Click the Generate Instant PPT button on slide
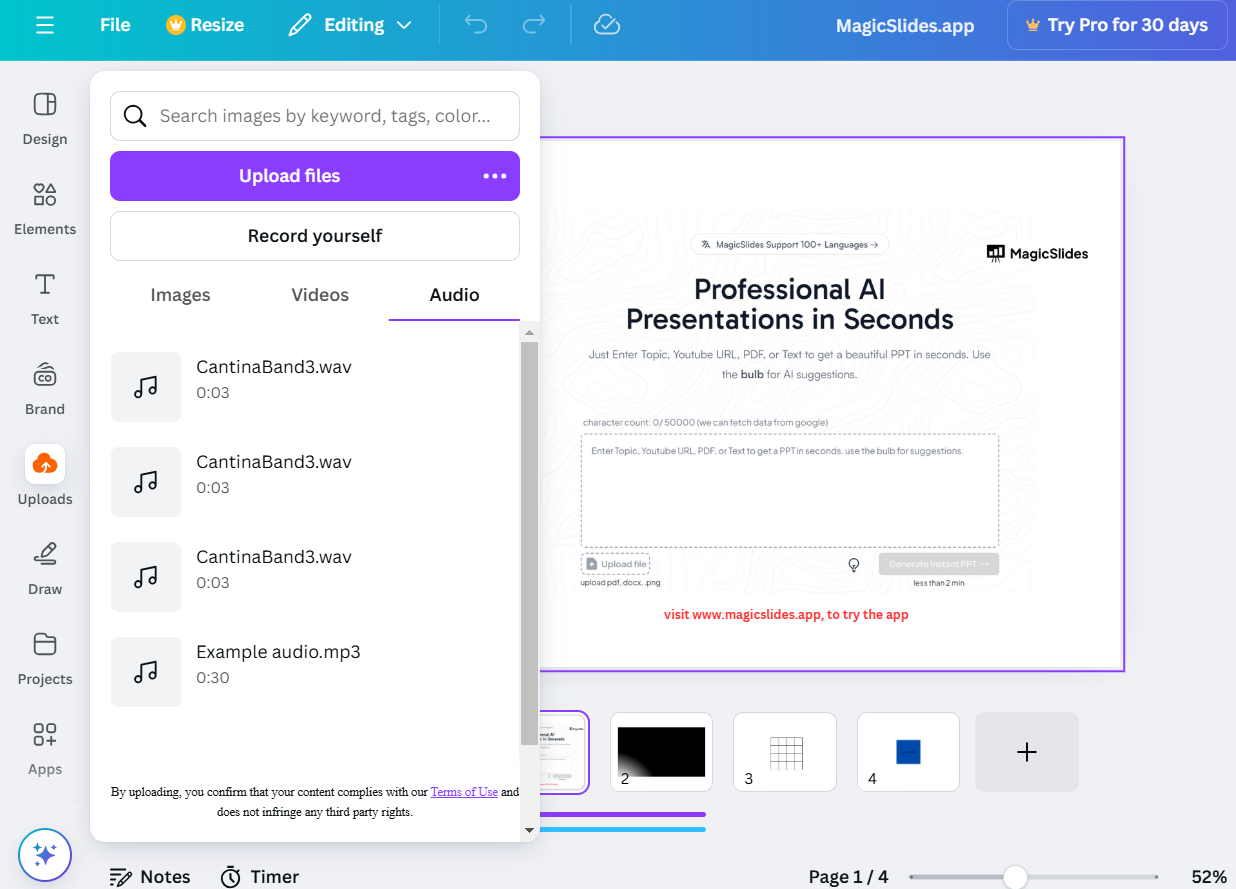 (x=938, y=564)
